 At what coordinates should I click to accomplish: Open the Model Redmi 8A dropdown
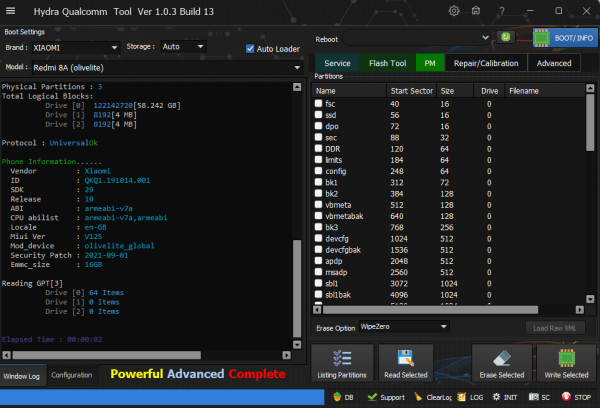pyautogui.click(x=167, y=68)
